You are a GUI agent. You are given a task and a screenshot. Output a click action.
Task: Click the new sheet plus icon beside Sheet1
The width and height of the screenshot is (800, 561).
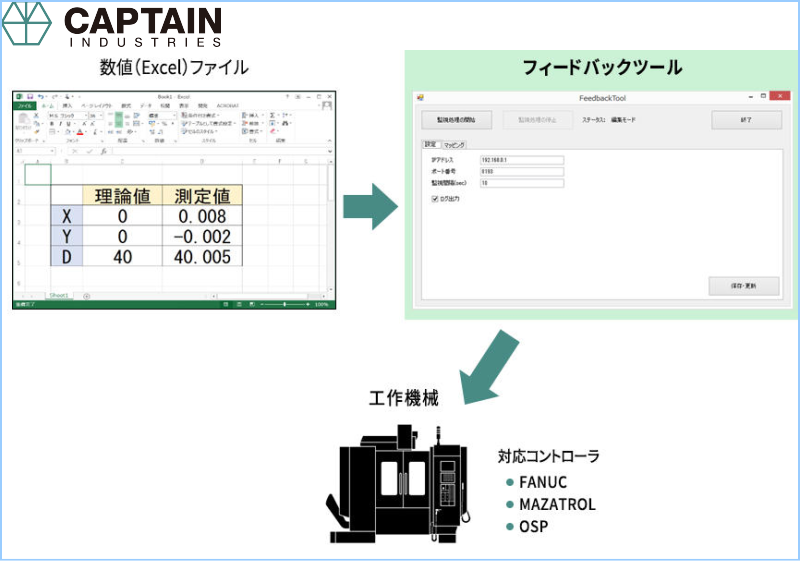87,296
